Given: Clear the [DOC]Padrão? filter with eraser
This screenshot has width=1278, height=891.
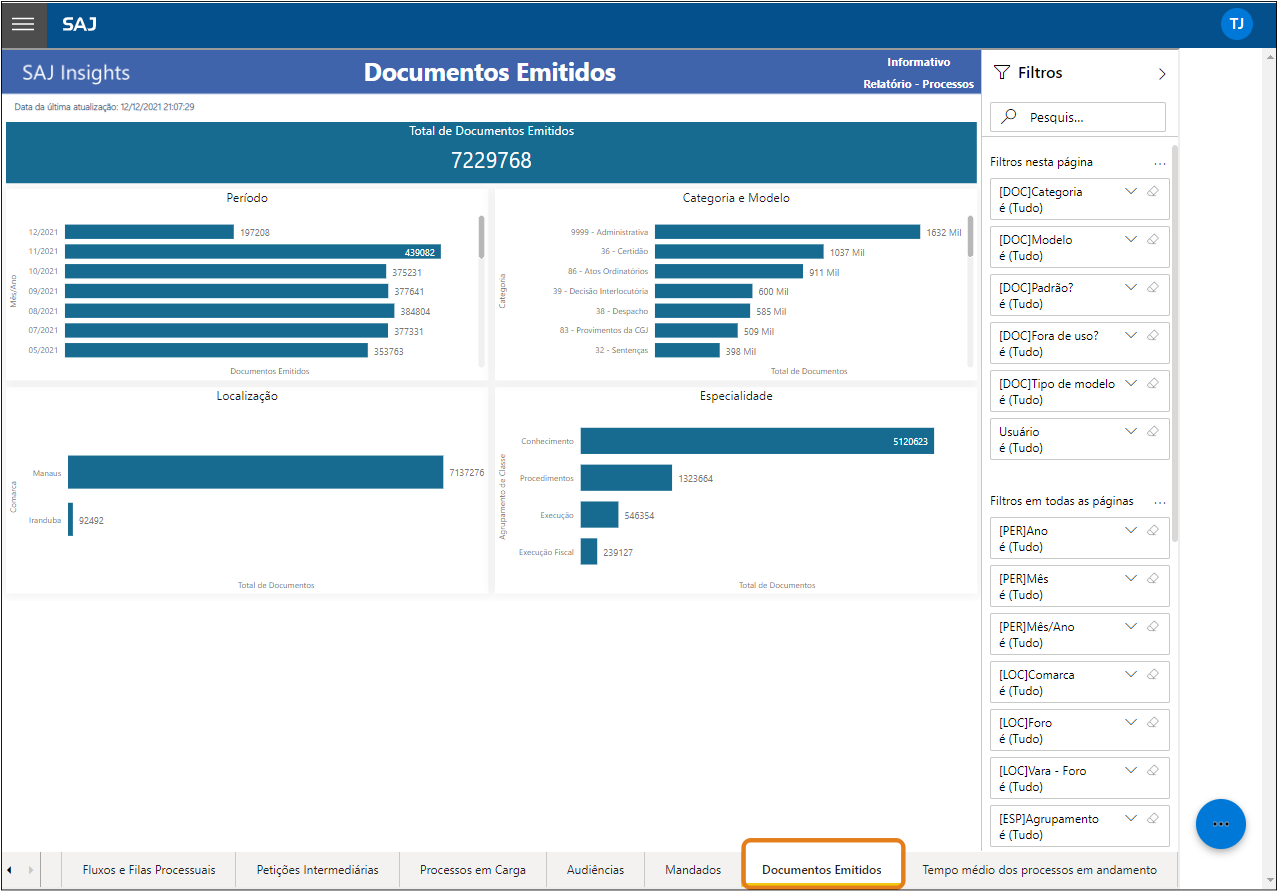Looking at the screenshot, I should coord(1153,287).
